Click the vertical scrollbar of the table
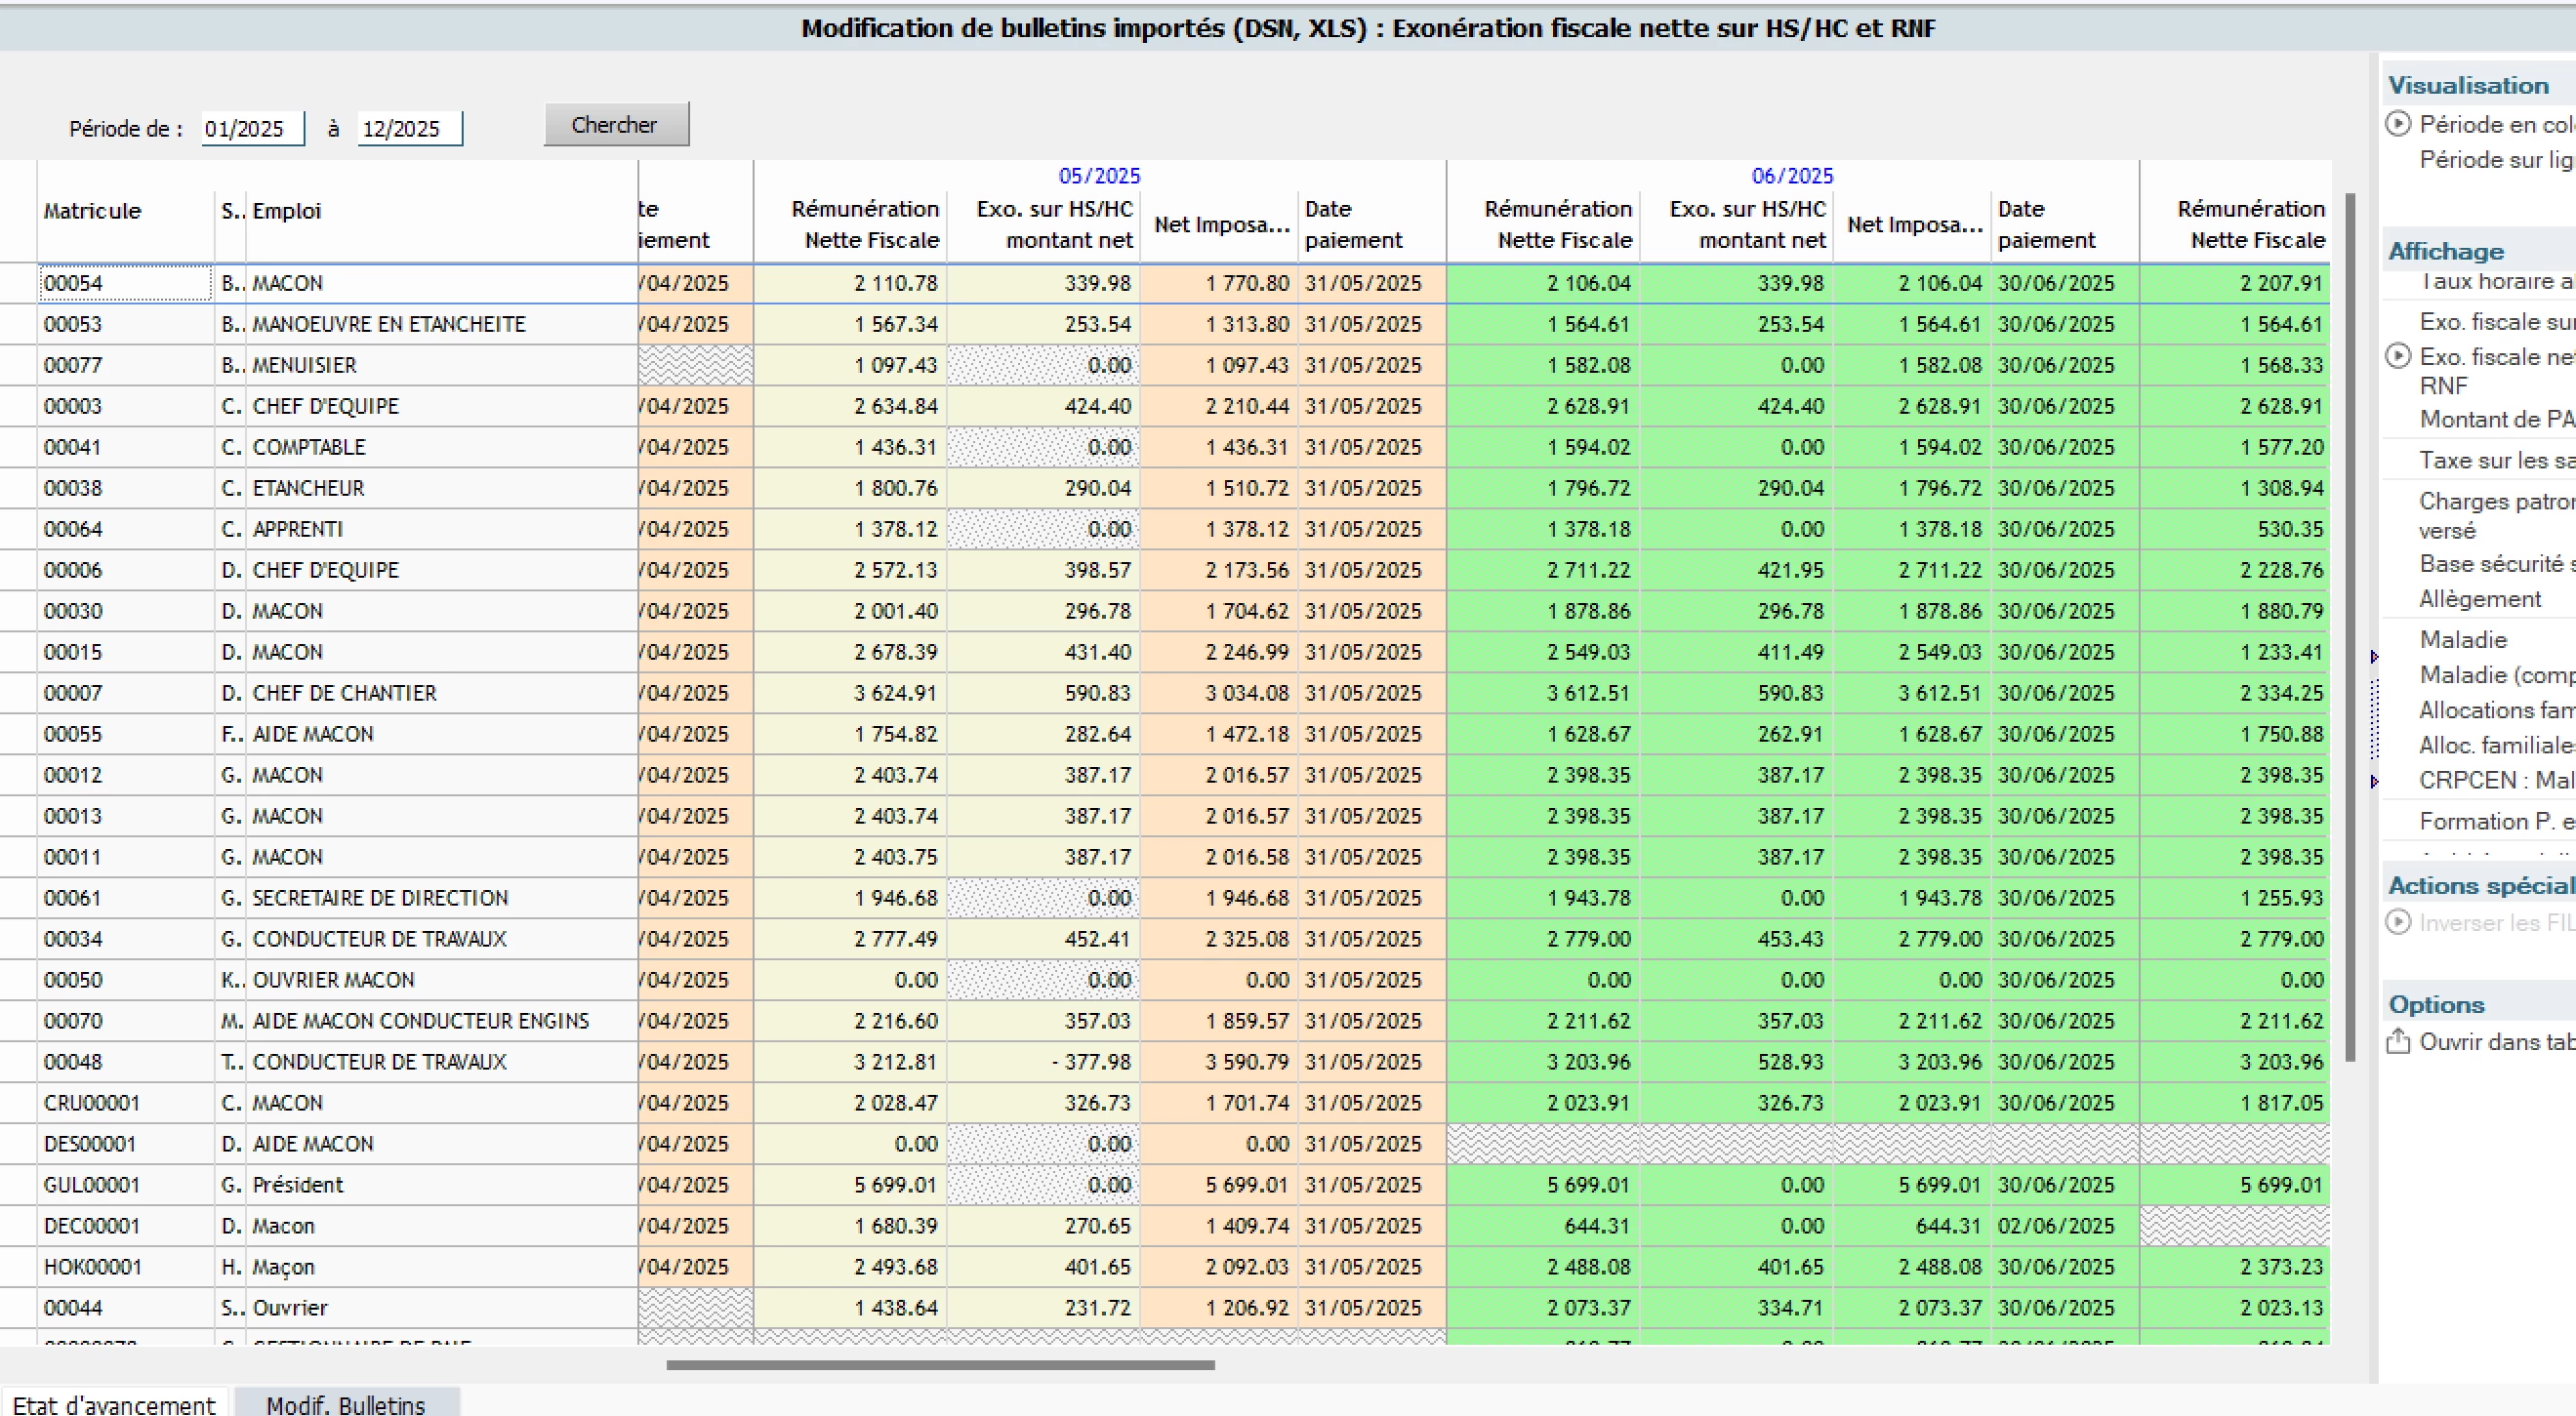The width and height of the screenshot is (2576, 1416). 2351,628
